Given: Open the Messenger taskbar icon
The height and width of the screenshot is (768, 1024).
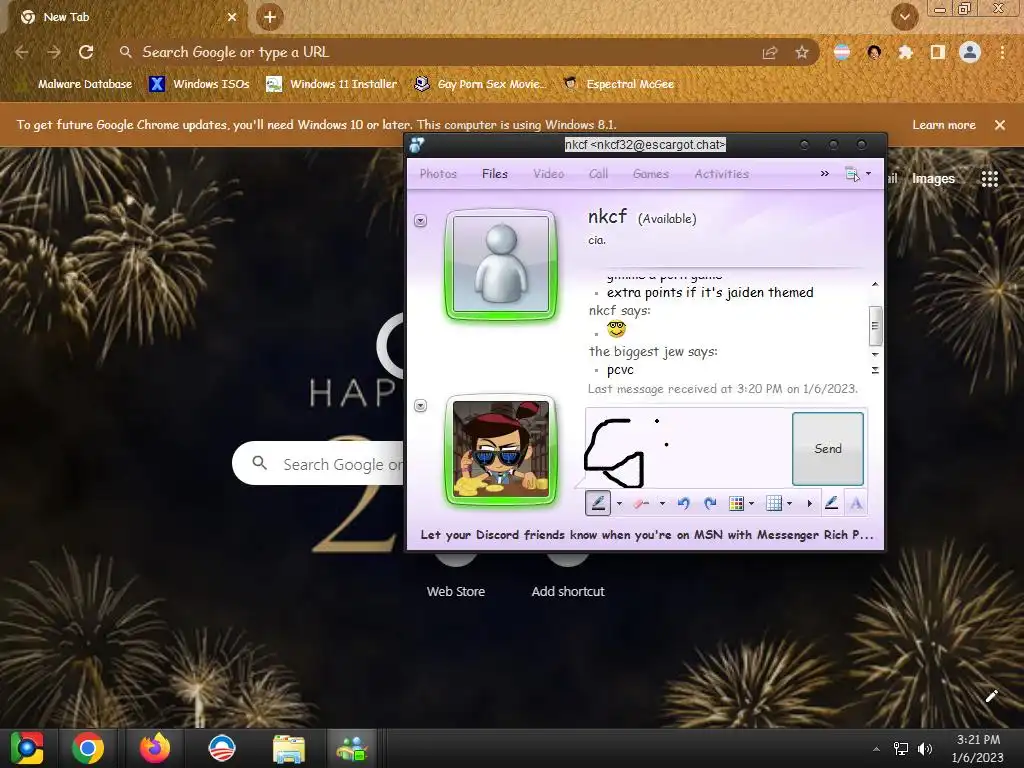Looking at the screenshot, I should 353,748.
